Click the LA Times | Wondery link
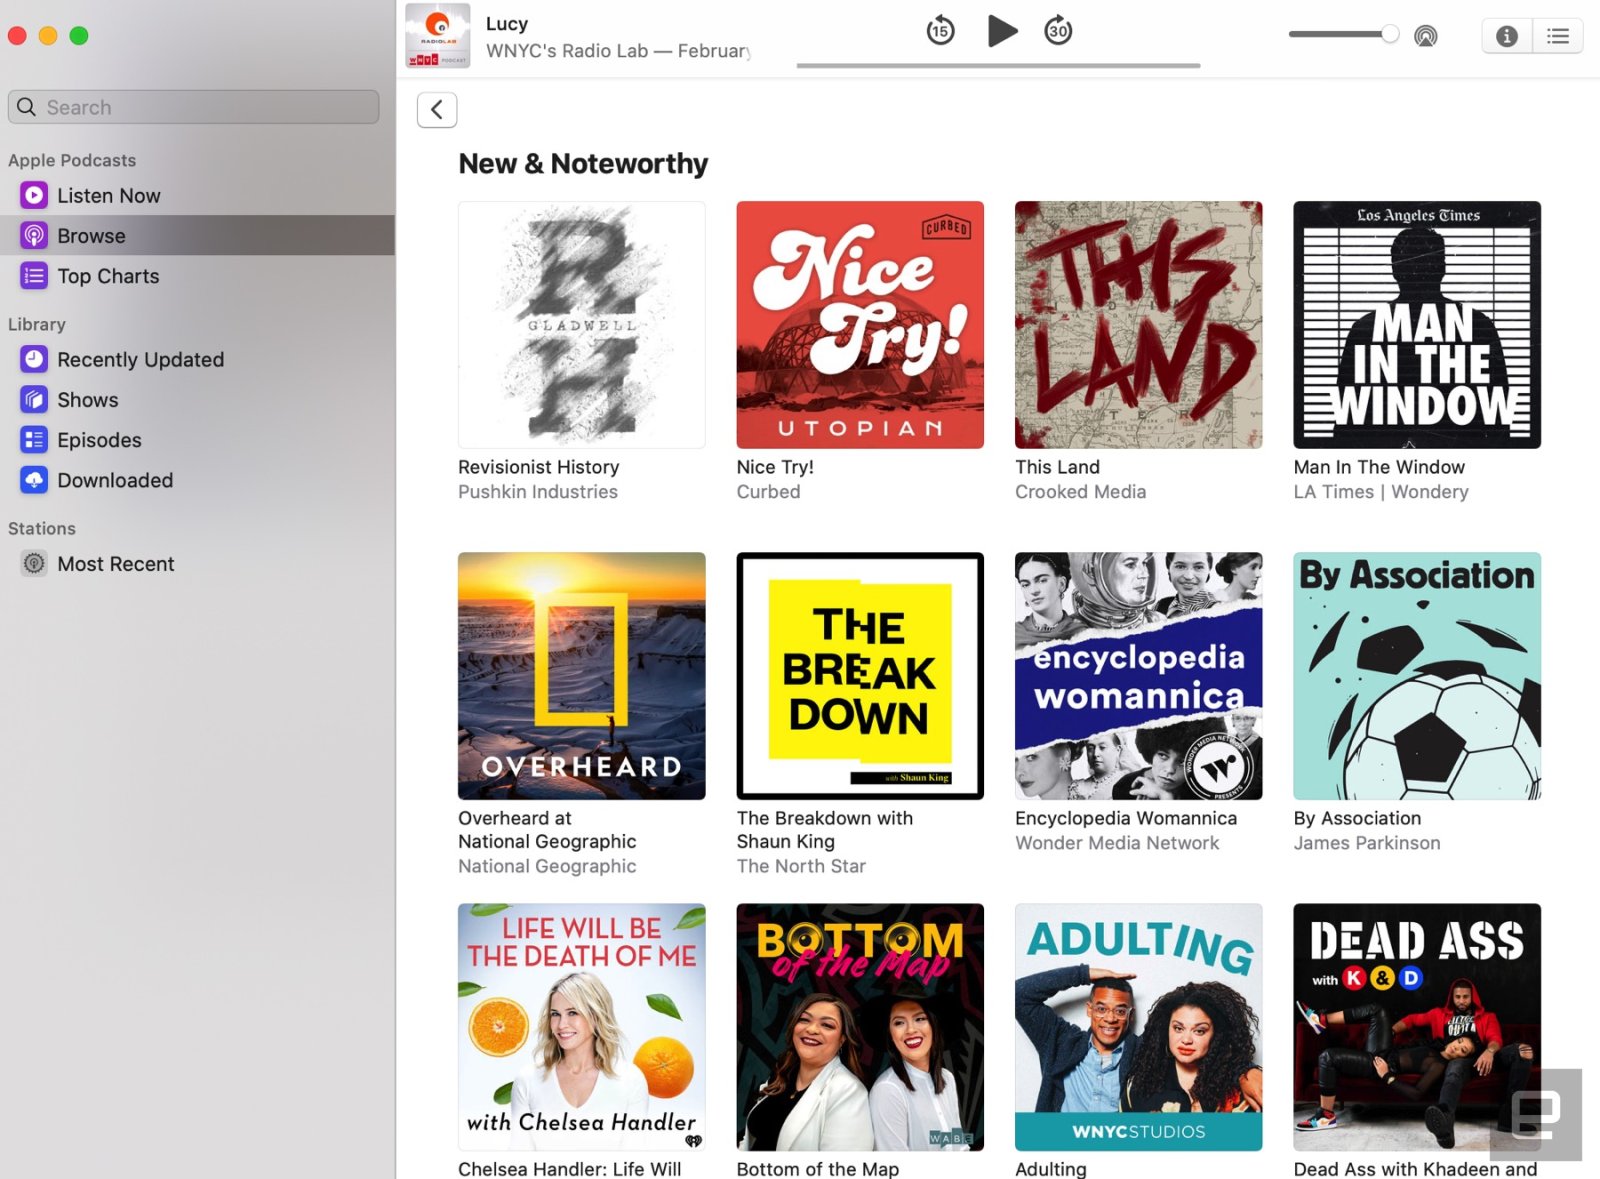1600x1179 pixels. [x=1381, y=492]
